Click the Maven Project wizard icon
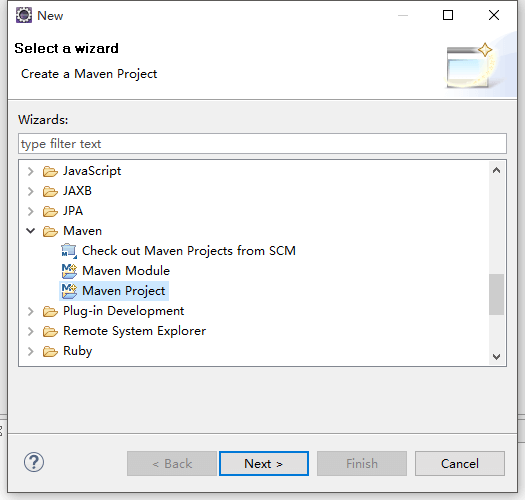This screenshot has width=525, height=500. pos(69,291)
